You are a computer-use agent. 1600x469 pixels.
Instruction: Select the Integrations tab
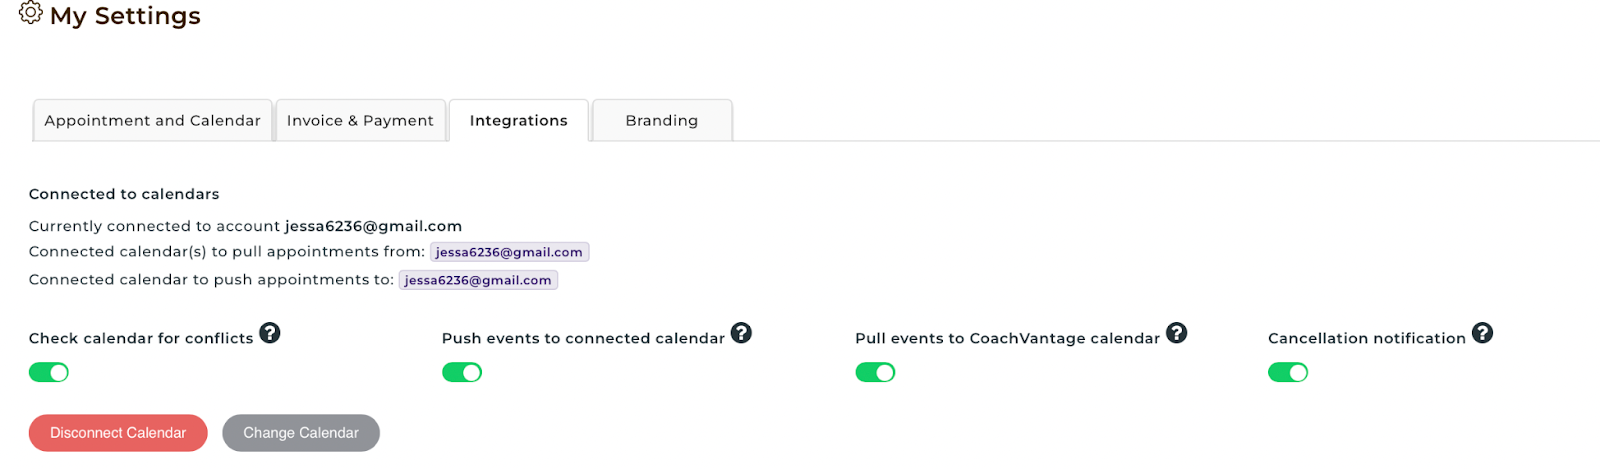pyautogui.click(x=519, y=120)
